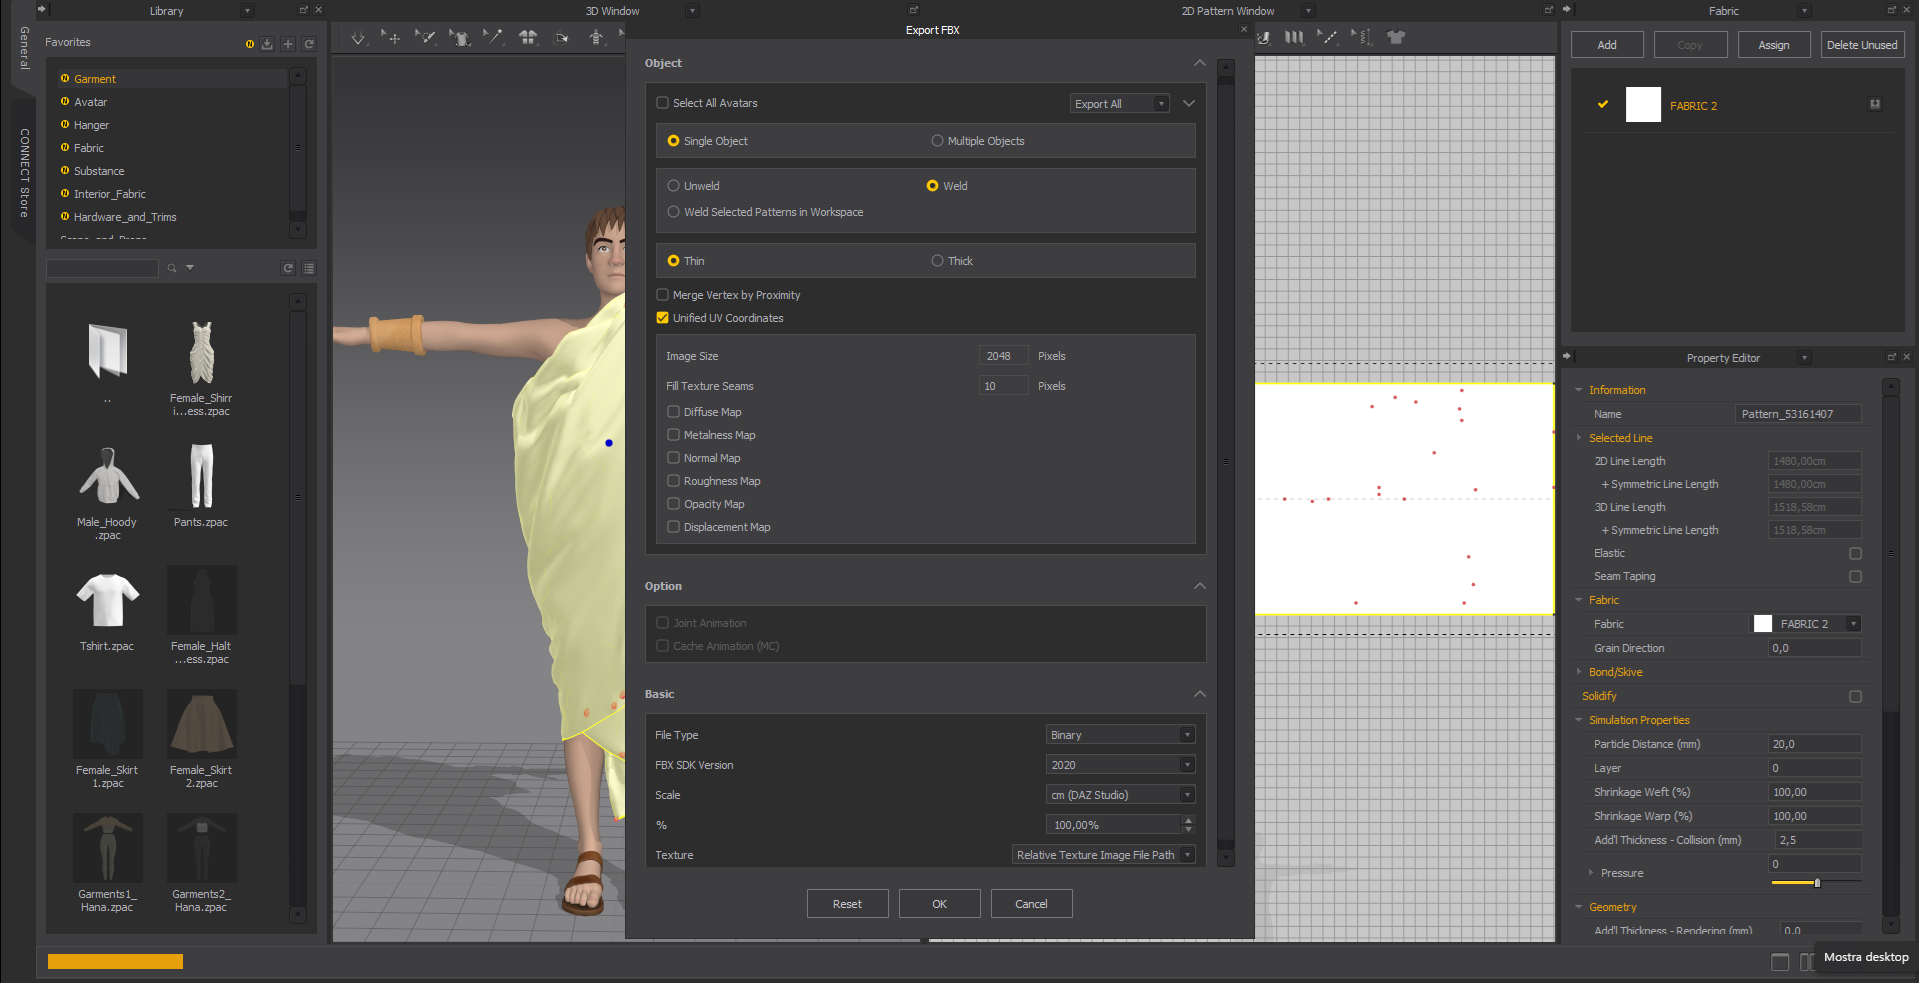
Task: Select the Multiple Objects radio button
Action: point(937,141)
